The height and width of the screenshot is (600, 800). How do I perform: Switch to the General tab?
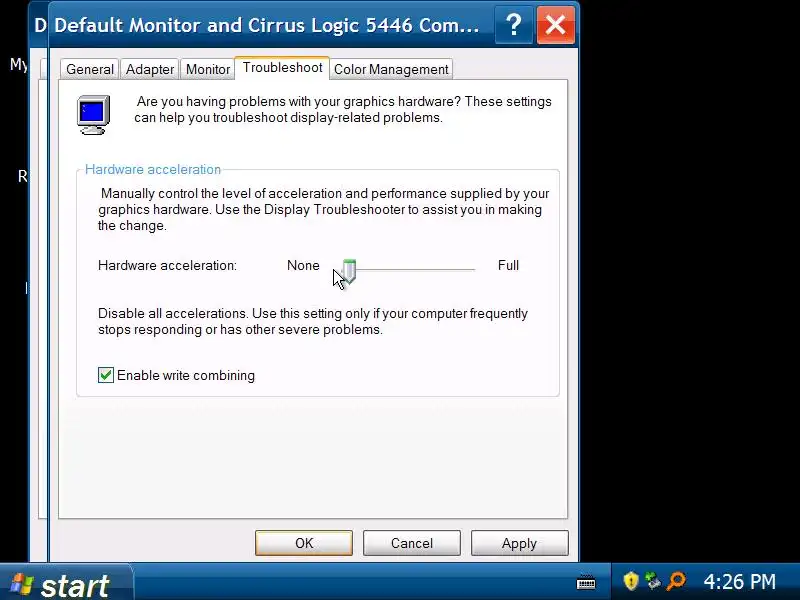pos(90,69)
